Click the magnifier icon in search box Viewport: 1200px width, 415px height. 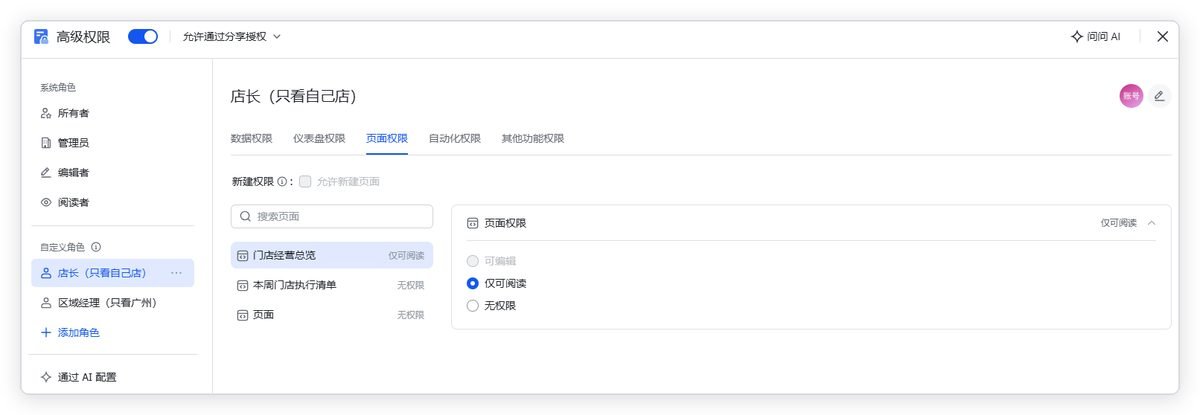tap(245, 216)
